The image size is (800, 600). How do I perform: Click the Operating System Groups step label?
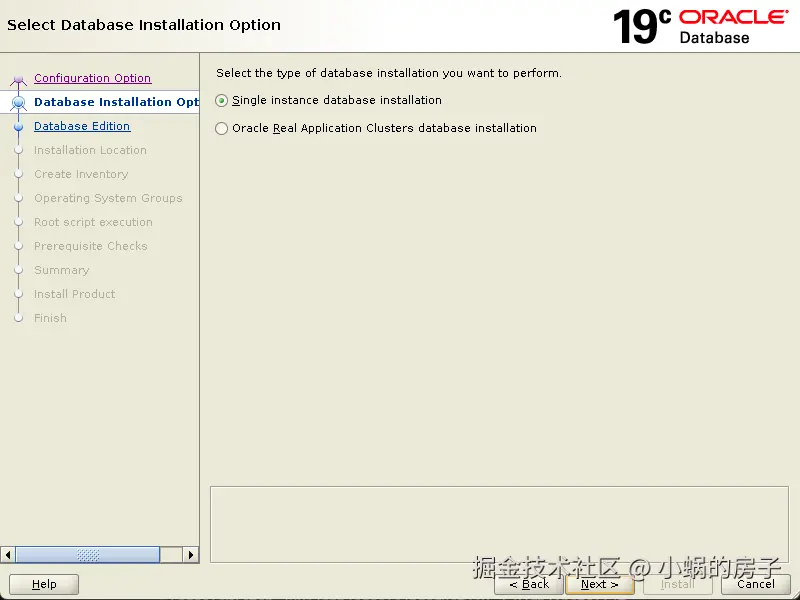(x=108, y=198)
